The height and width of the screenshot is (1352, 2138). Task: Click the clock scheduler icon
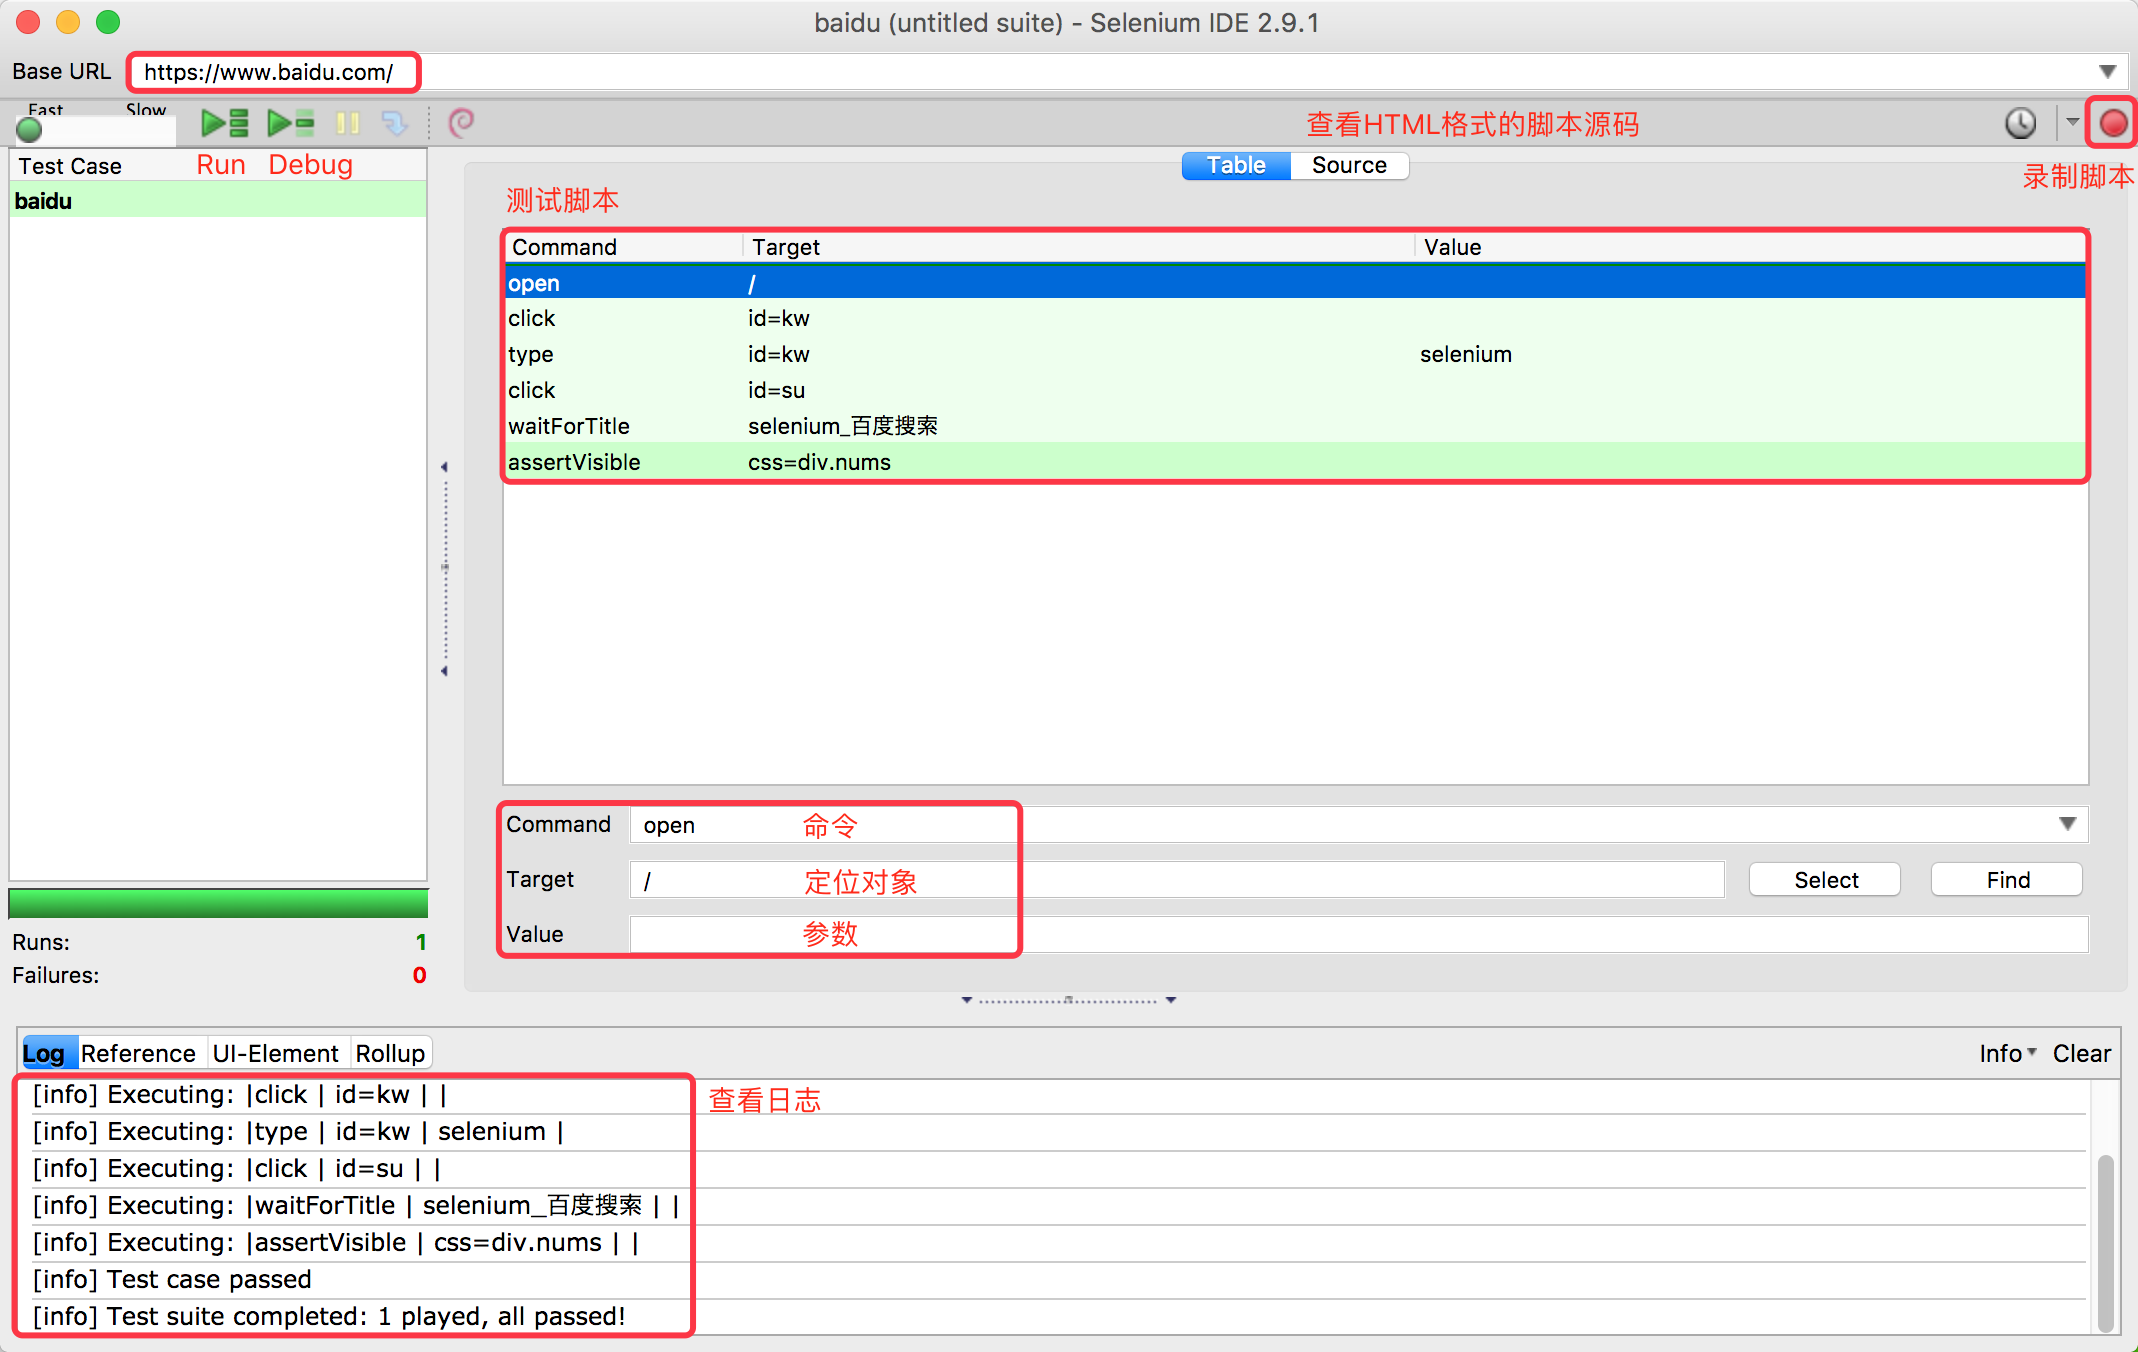(2020, 123)
